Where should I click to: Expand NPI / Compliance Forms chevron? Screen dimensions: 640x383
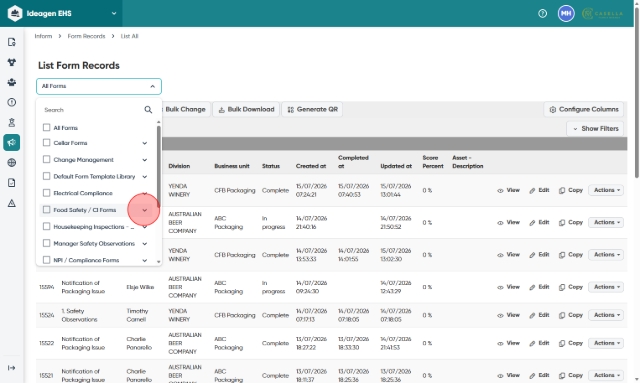(x=144, y=261)
